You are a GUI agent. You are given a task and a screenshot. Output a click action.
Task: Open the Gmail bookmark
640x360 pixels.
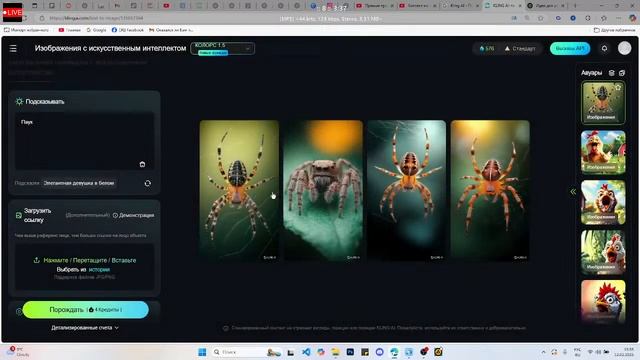tap(171, 30)
